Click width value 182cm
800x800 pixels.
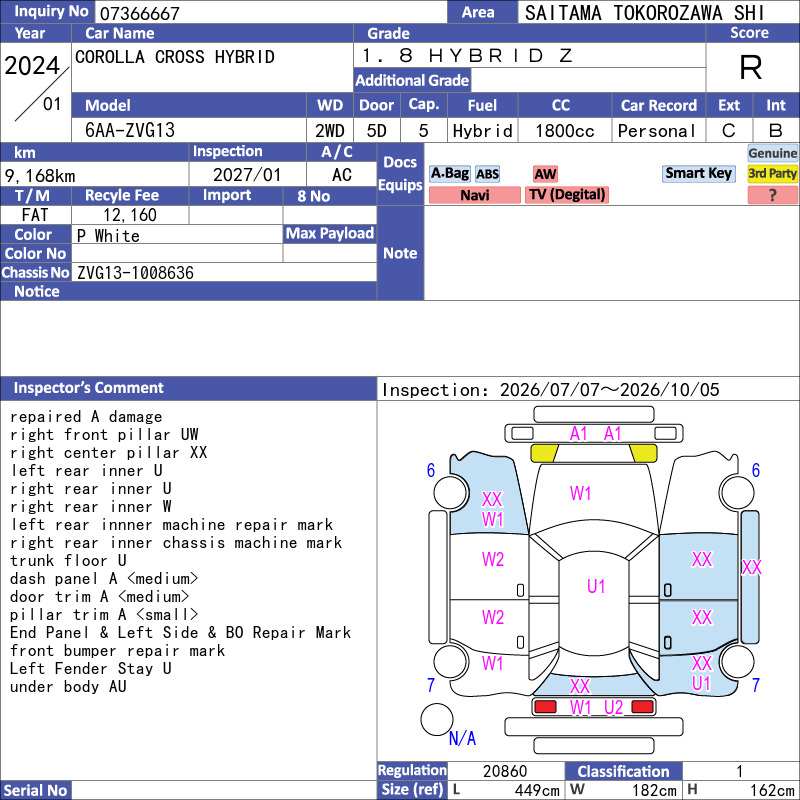coord(655,790)
